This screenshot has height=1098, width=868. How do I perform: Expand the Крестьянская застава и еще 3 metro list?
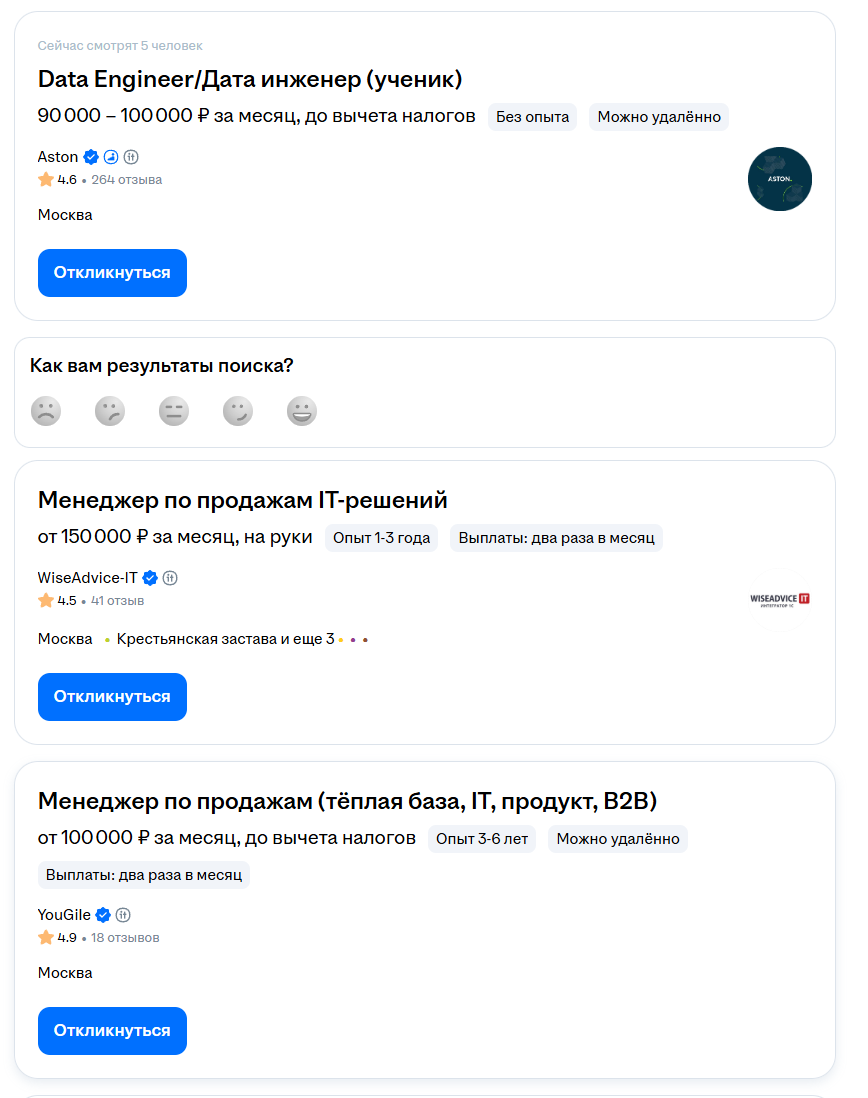pos(225,639)
